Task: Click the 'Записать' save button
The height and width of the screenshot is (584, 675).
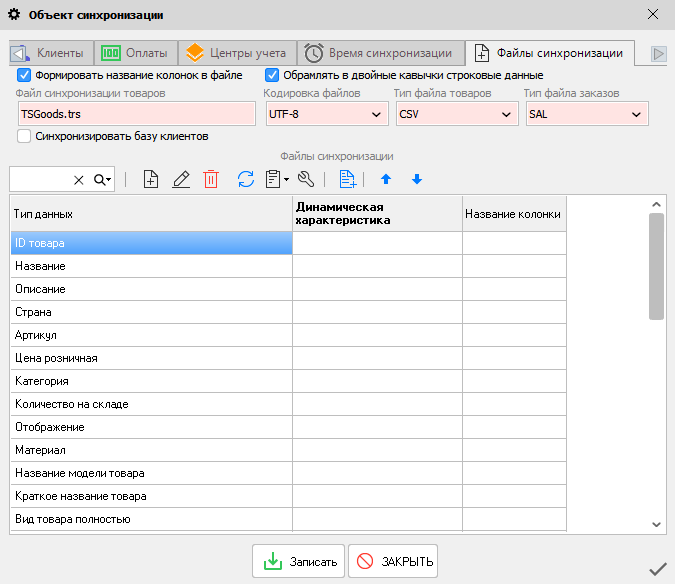Action: click(298, 561)
